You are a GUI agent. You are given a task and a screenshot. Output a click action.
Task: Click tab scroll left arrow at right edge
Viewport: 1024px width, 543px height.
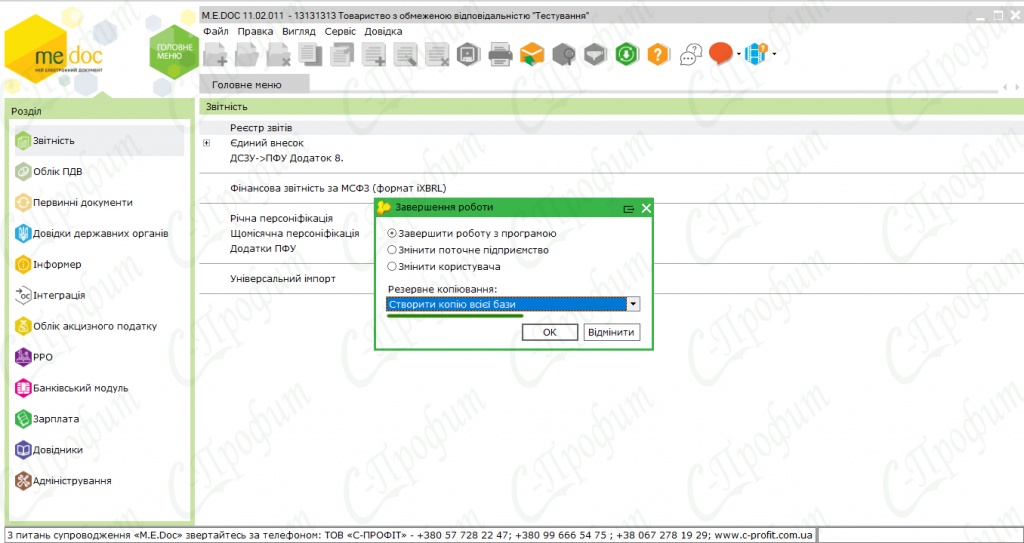click(1005, 87)
